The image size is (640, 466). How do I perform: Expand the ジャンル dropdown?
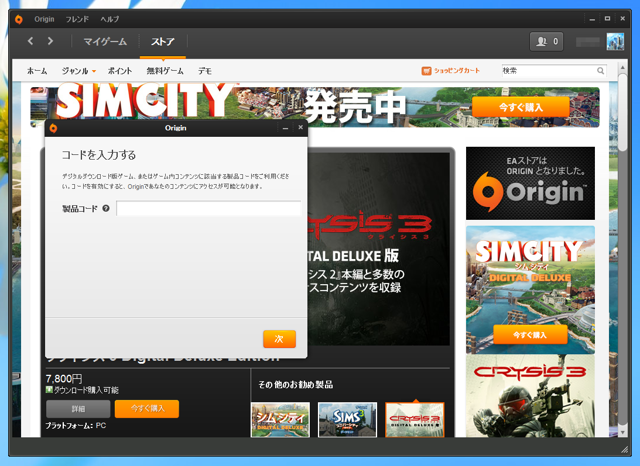78,71
